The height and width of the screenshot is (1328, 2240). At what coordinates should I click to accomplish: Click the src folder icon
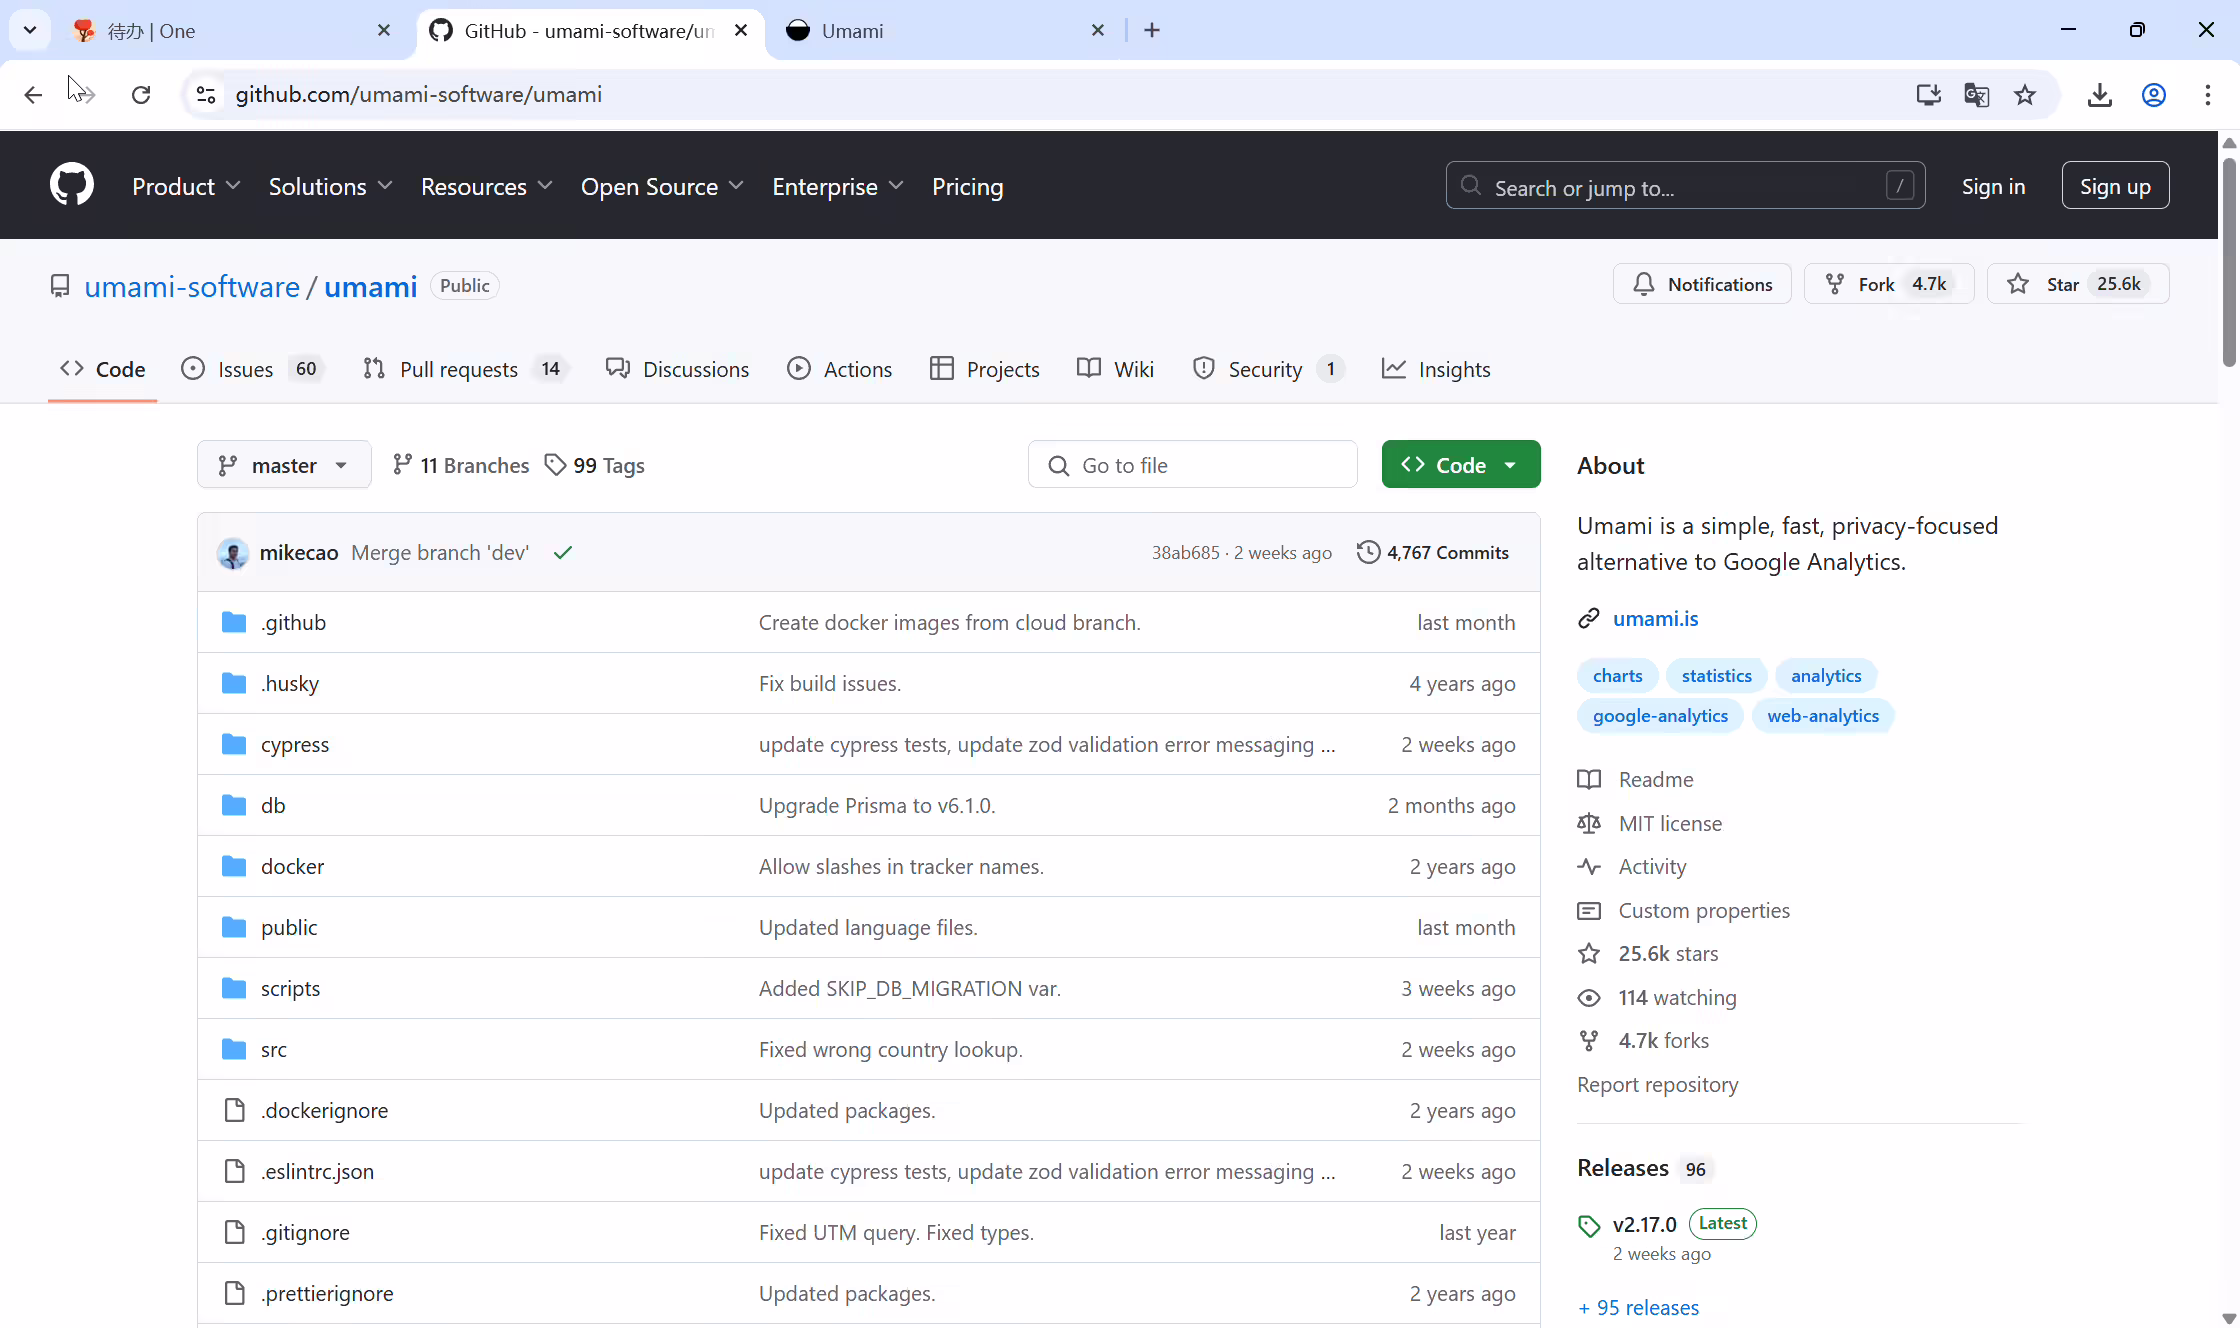[x=234, y=1049]
